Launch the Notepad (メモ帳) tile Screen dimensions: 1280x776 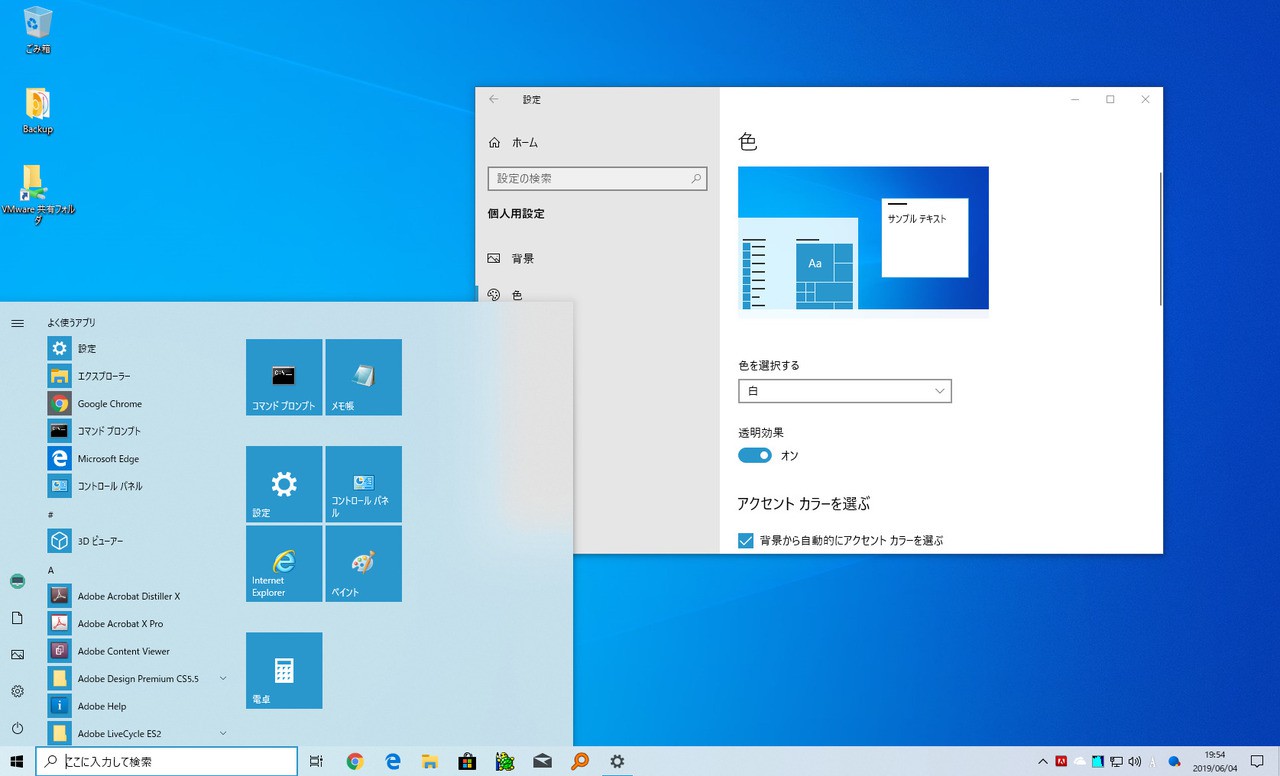363,377
